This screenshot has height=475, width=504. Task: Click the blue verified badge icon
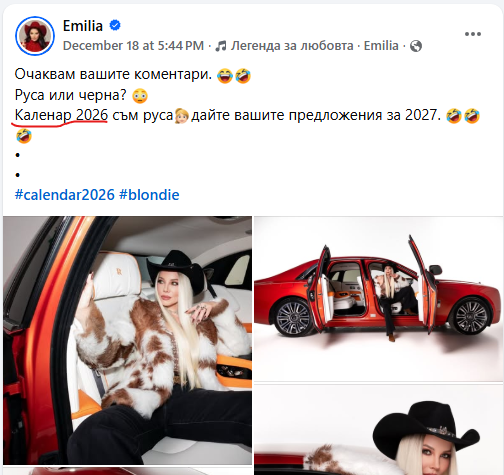click(x=115, y=25)
